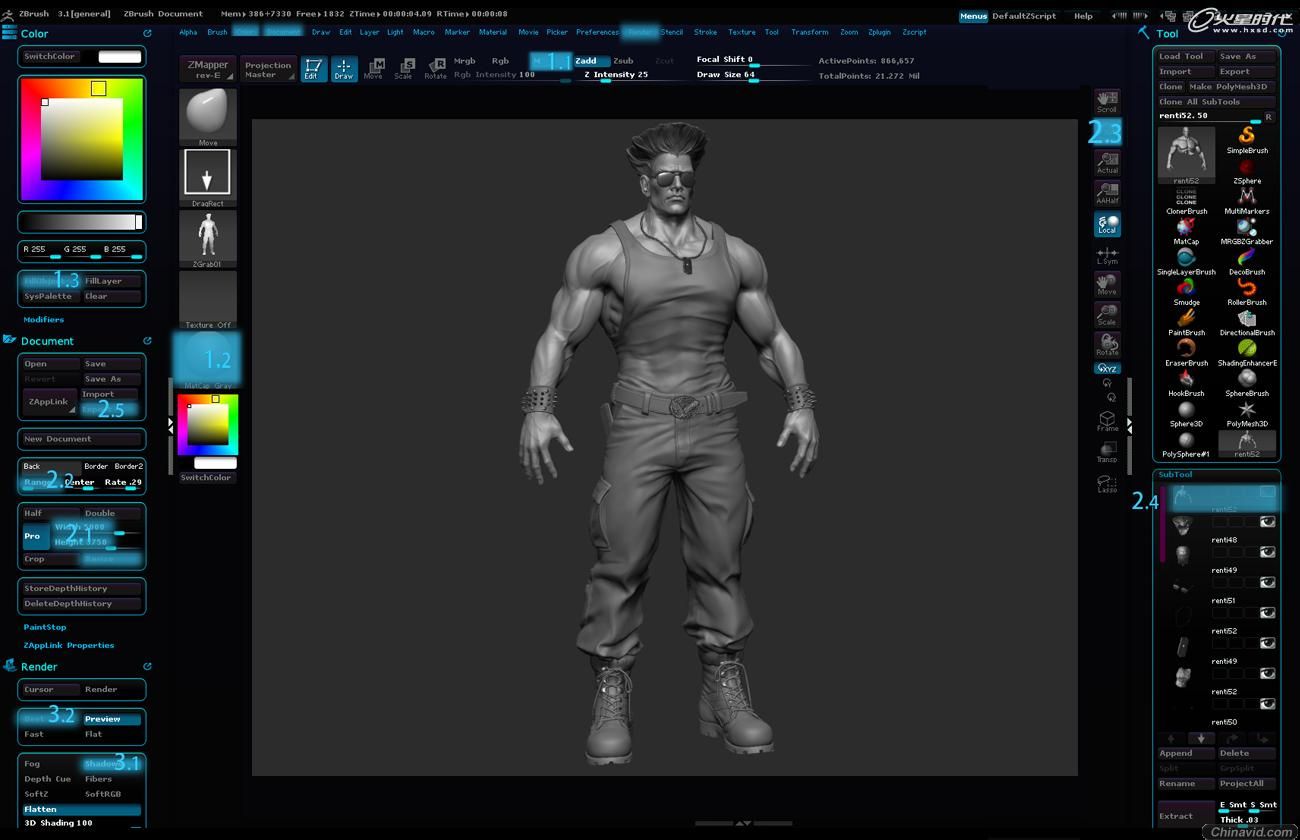Click the ProjectAll button
The height and width of the screenshot is (840, 1300).
pos(1247,783)
